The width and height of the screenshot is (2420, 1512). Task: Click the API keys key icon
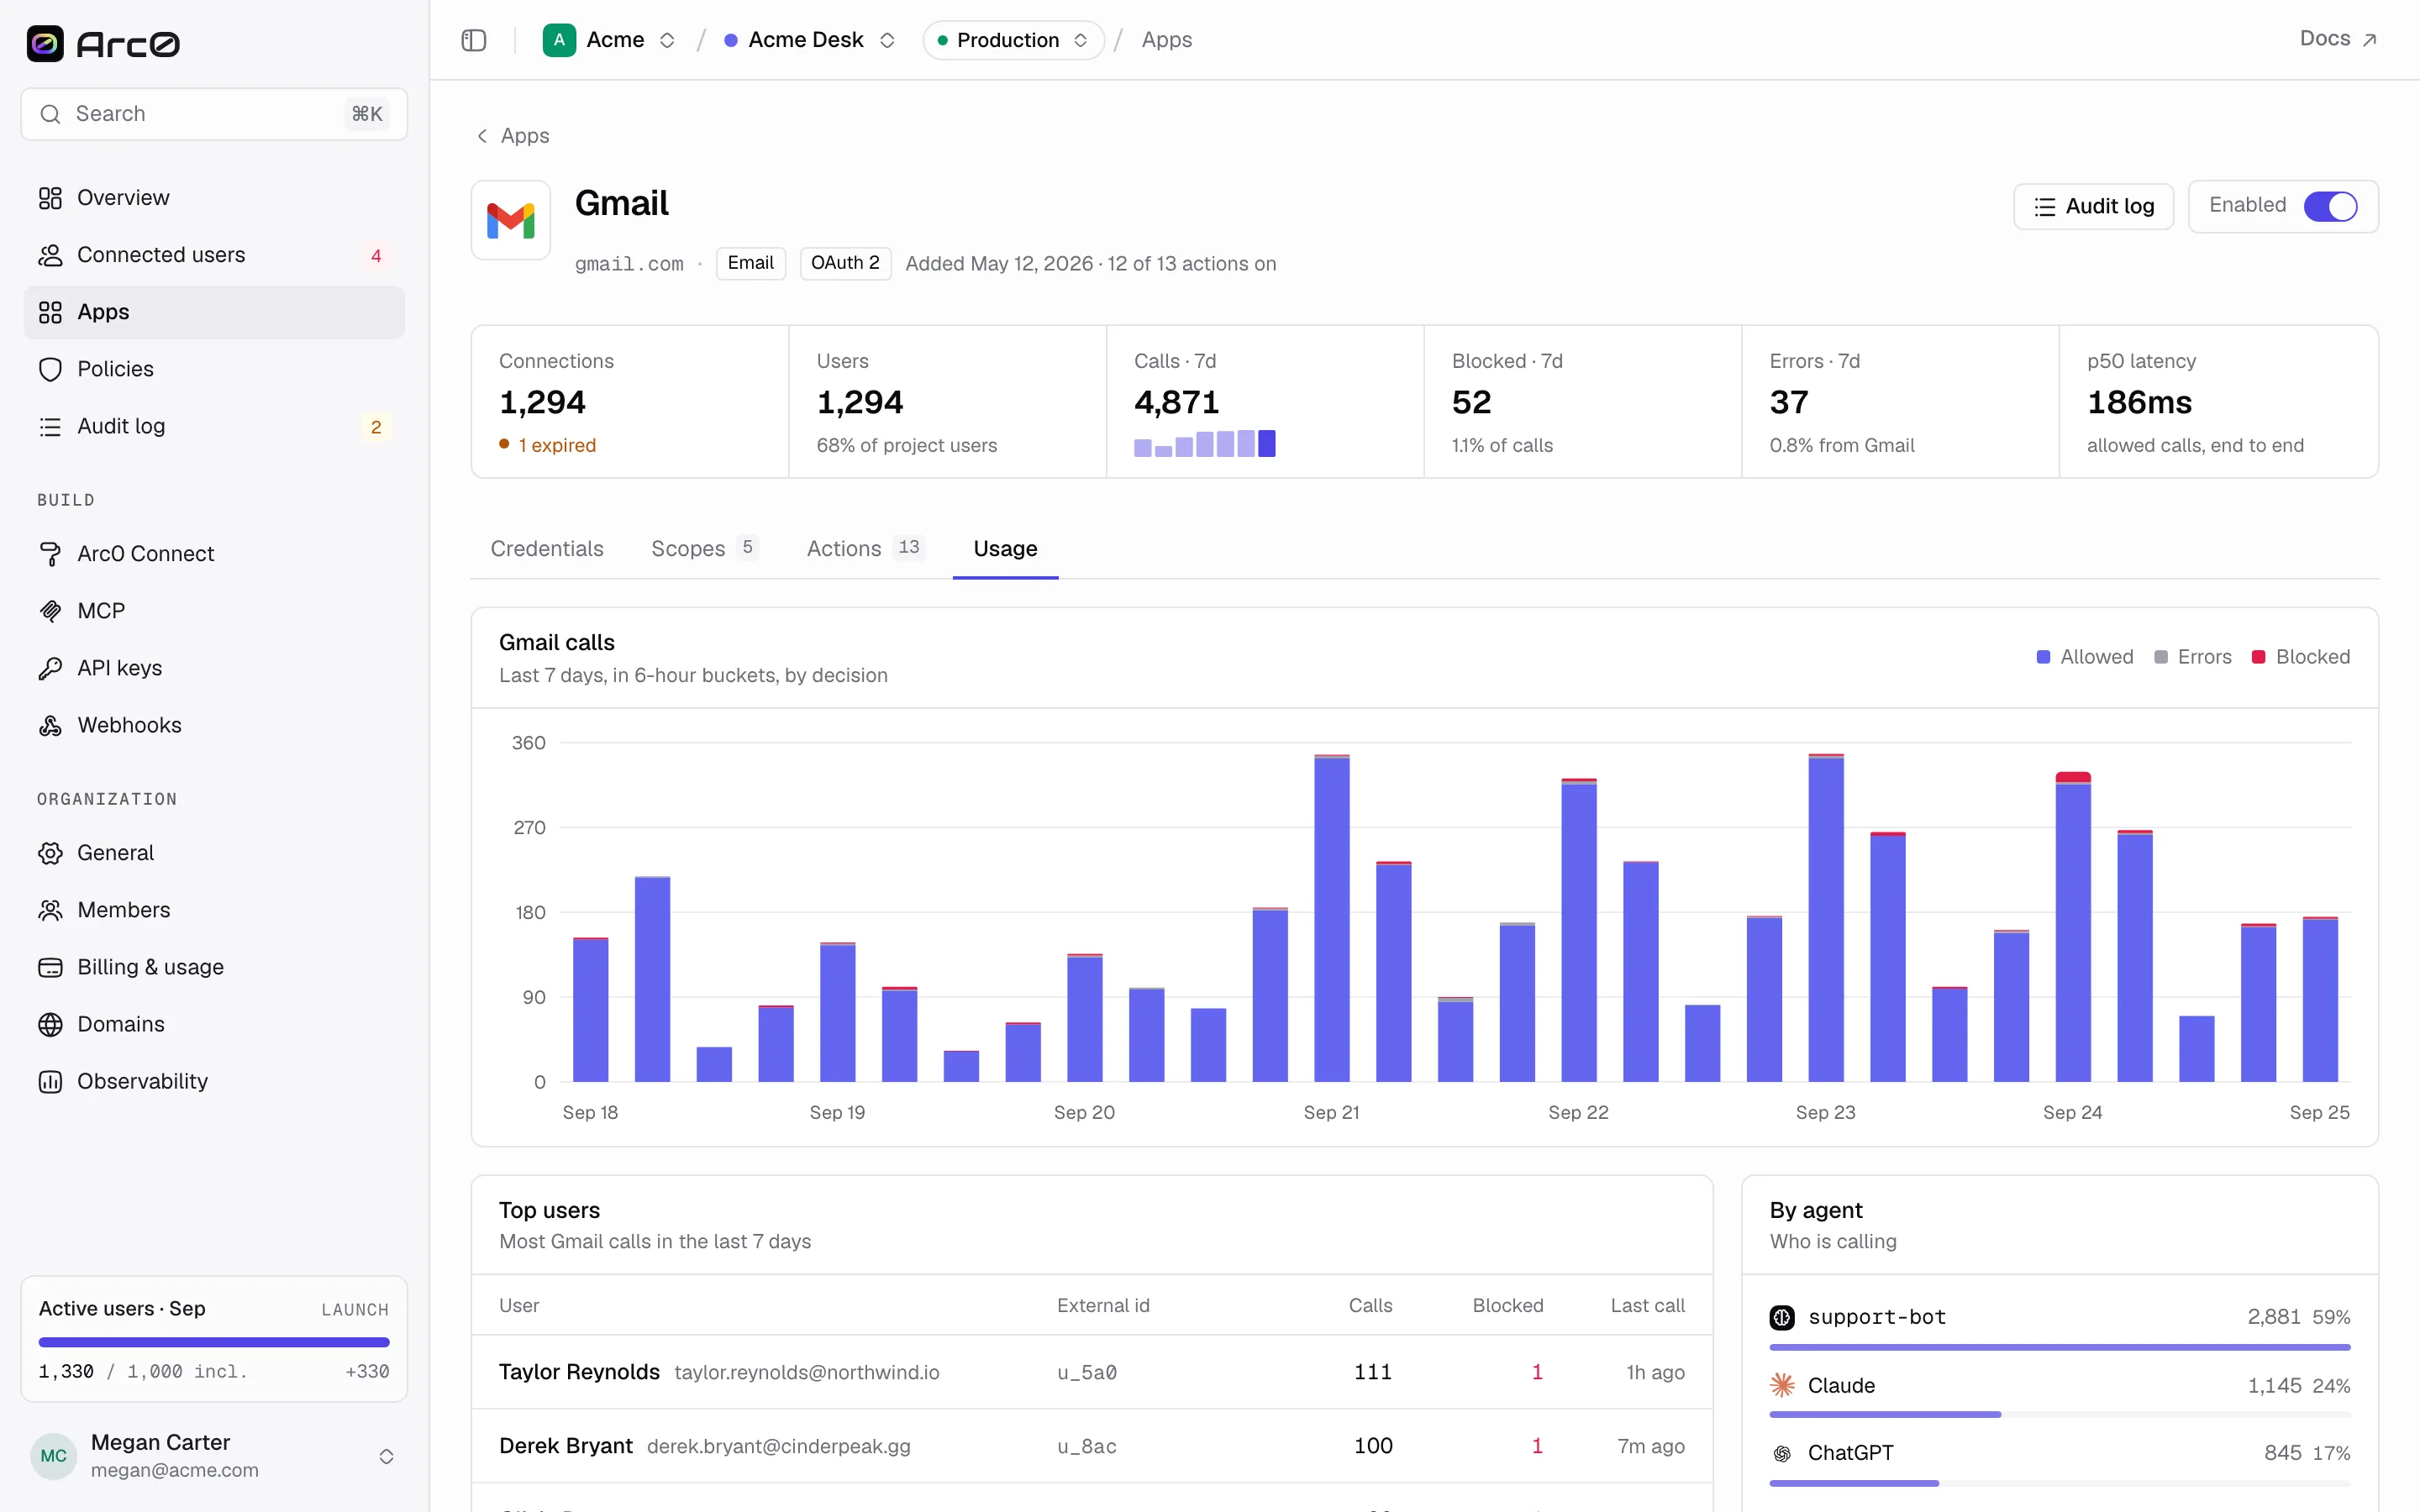50,668
